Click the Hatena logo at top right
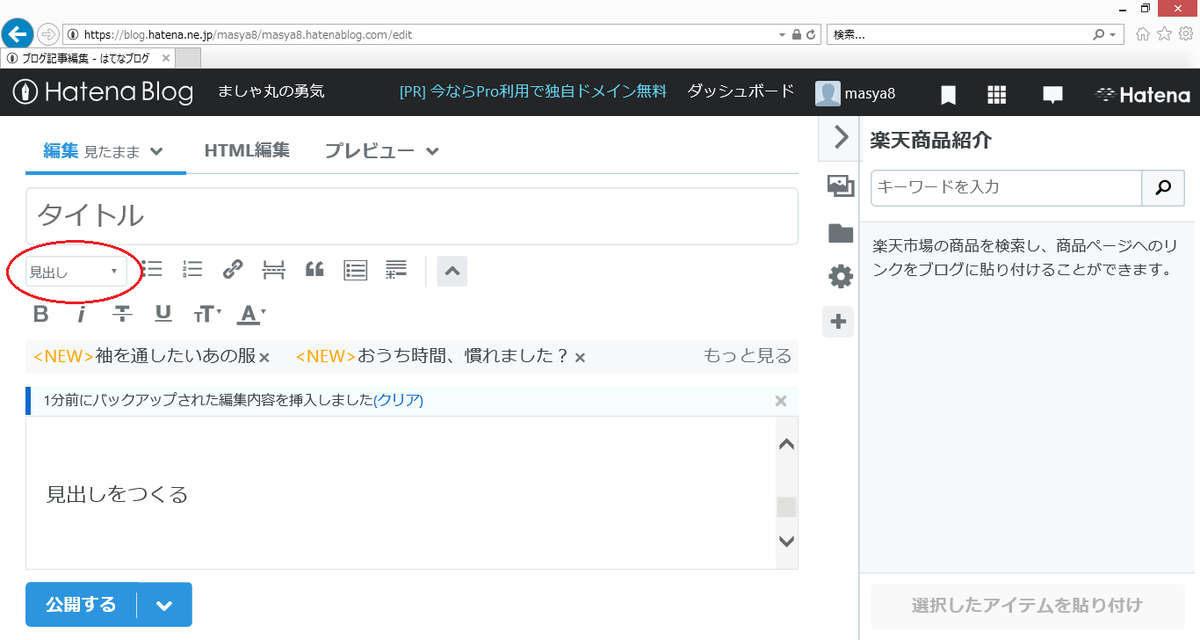This screenshot has width=1200, height=640. point(1142,95)
